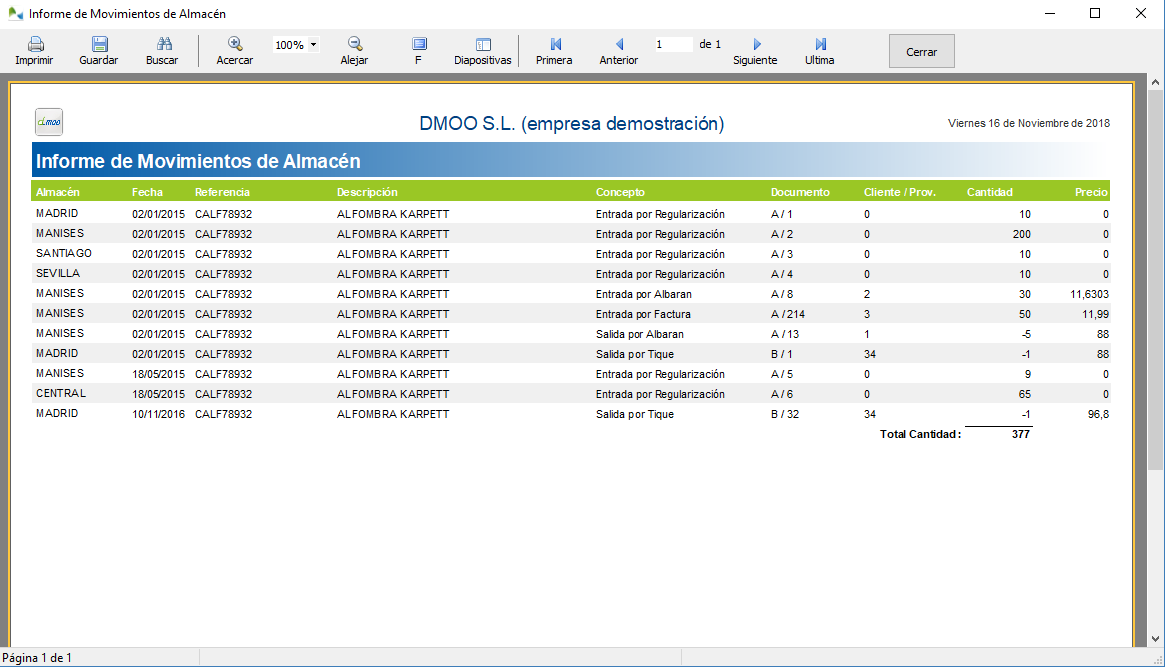Click the dmoo logo on the report
1165x667 pixels.
coord(48,121)
